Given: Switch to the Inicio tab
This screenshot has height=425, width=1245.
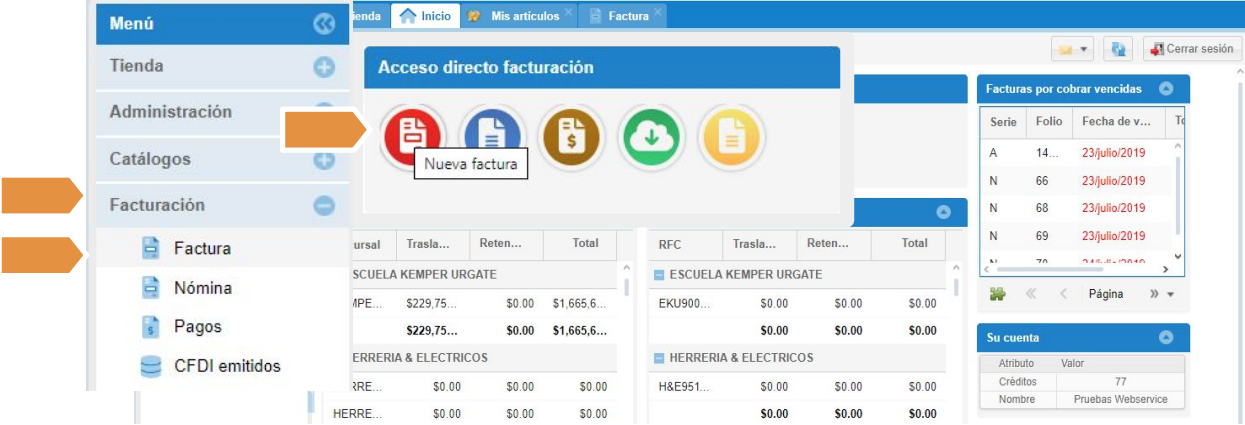Looking at the screenshot, I should tap(426, 16).
